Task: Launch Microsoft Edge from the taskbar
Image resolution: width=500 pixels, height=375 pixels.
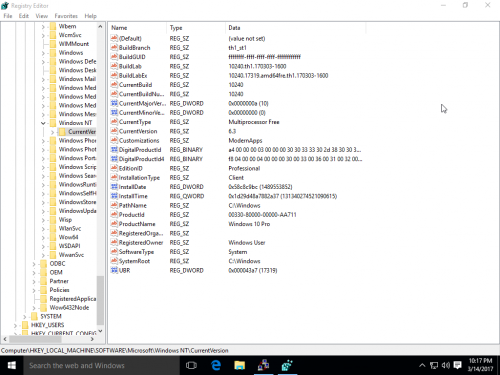Action: tap(216, 365)
